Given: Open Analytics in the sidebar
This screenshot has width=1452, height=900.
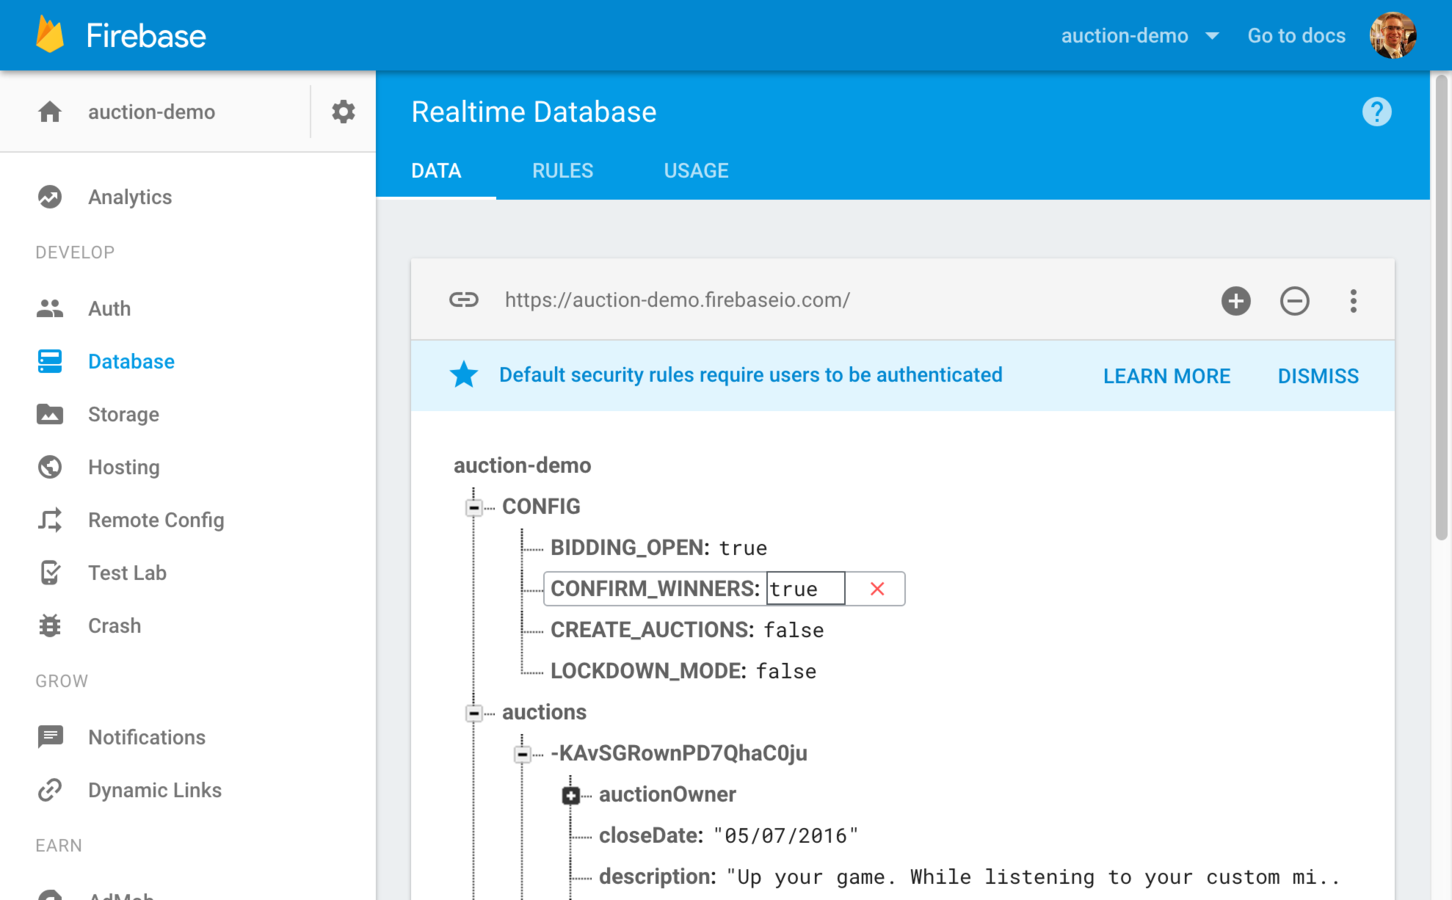Looking at the screenshot, I should pyautogui.click(x=130, y=197).
